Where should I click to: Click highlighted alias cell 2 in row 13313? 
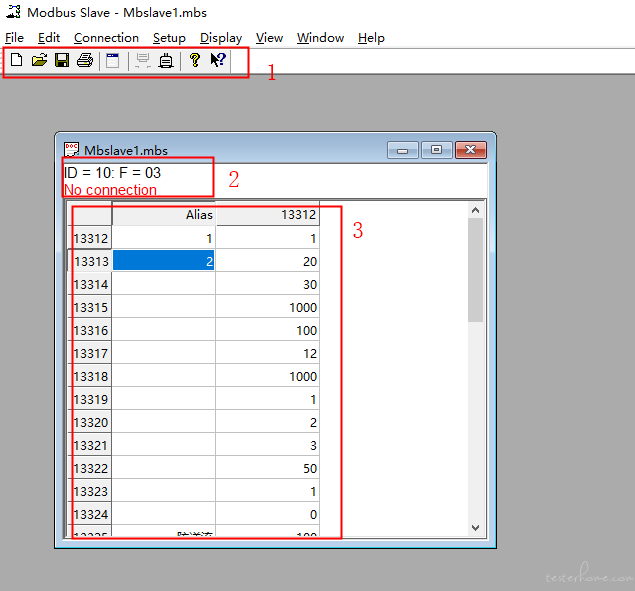tap(164, 261)
